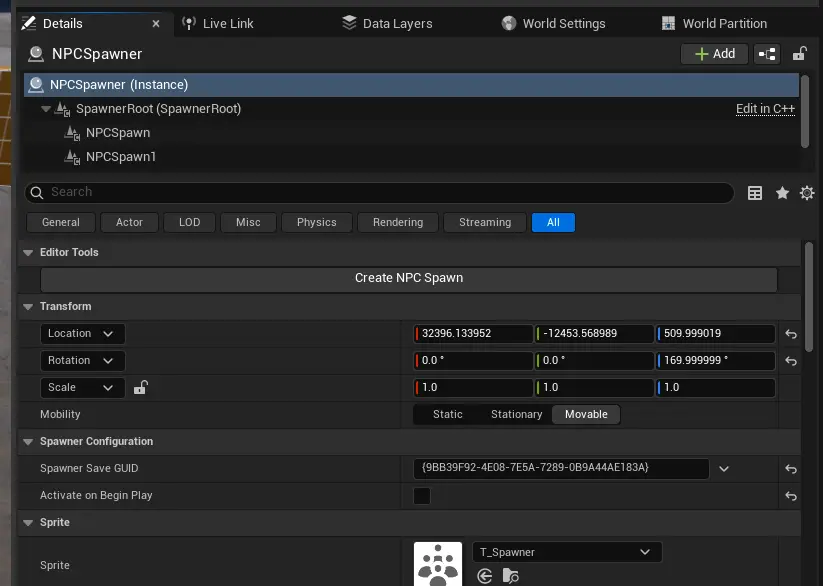Open the details settings gear icon
This screenshot has width=823, height=586.
tap(807, 193)
